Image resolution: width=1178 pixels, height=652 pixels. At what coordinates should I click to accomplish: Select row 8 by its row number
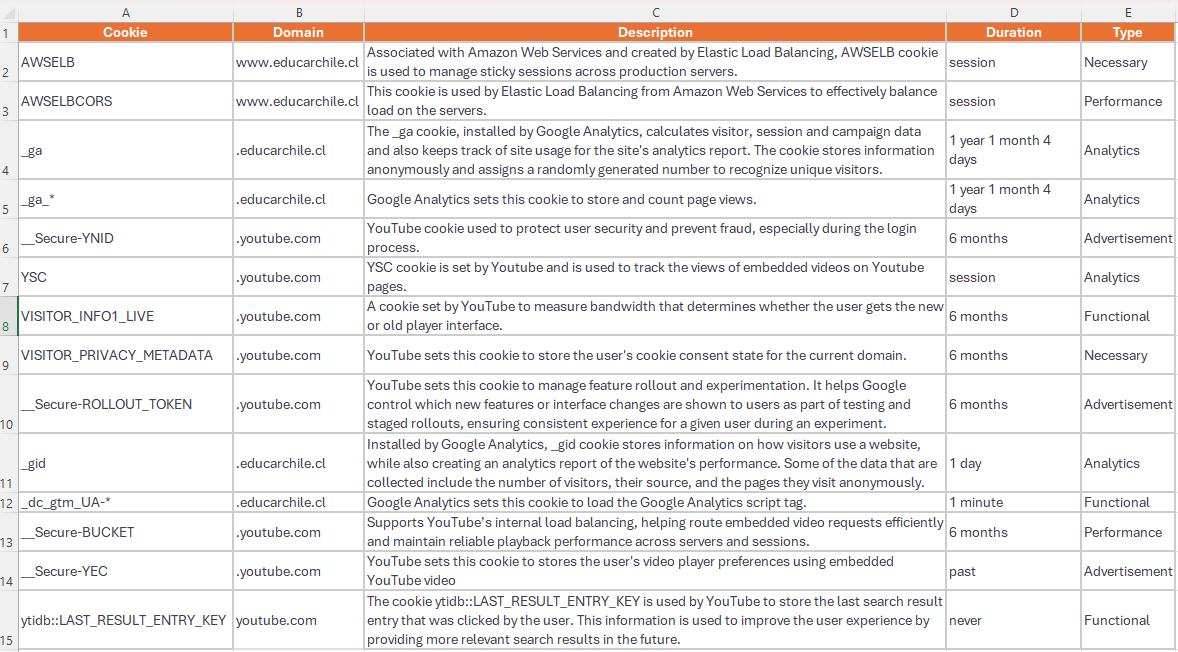(x=9, y=316)
